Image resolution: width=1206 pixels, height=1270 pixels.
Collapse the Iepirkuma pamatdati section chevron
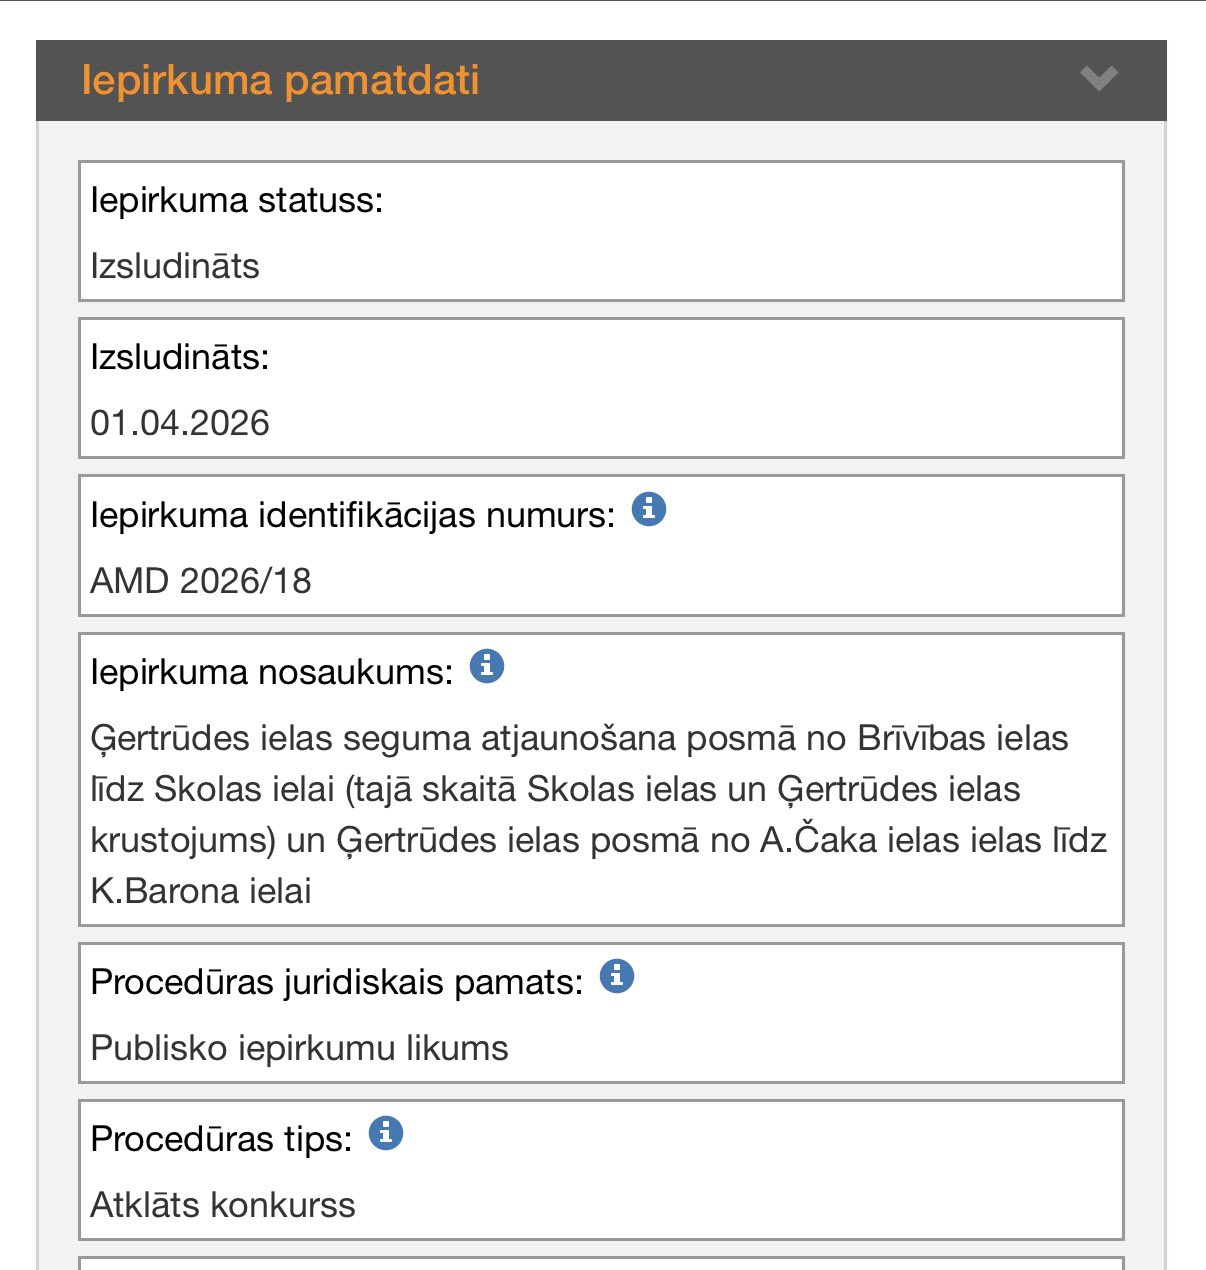point(1099,78)
